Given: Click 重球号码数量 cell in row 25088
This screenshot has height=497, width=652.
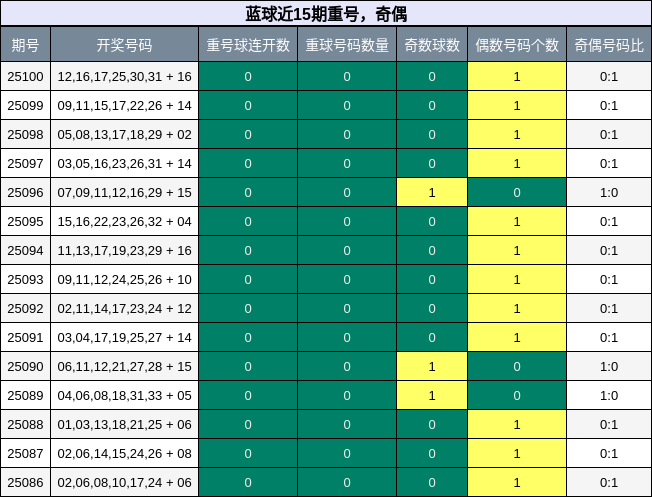Looking at the screenshot, I should [x=347, y=425].
